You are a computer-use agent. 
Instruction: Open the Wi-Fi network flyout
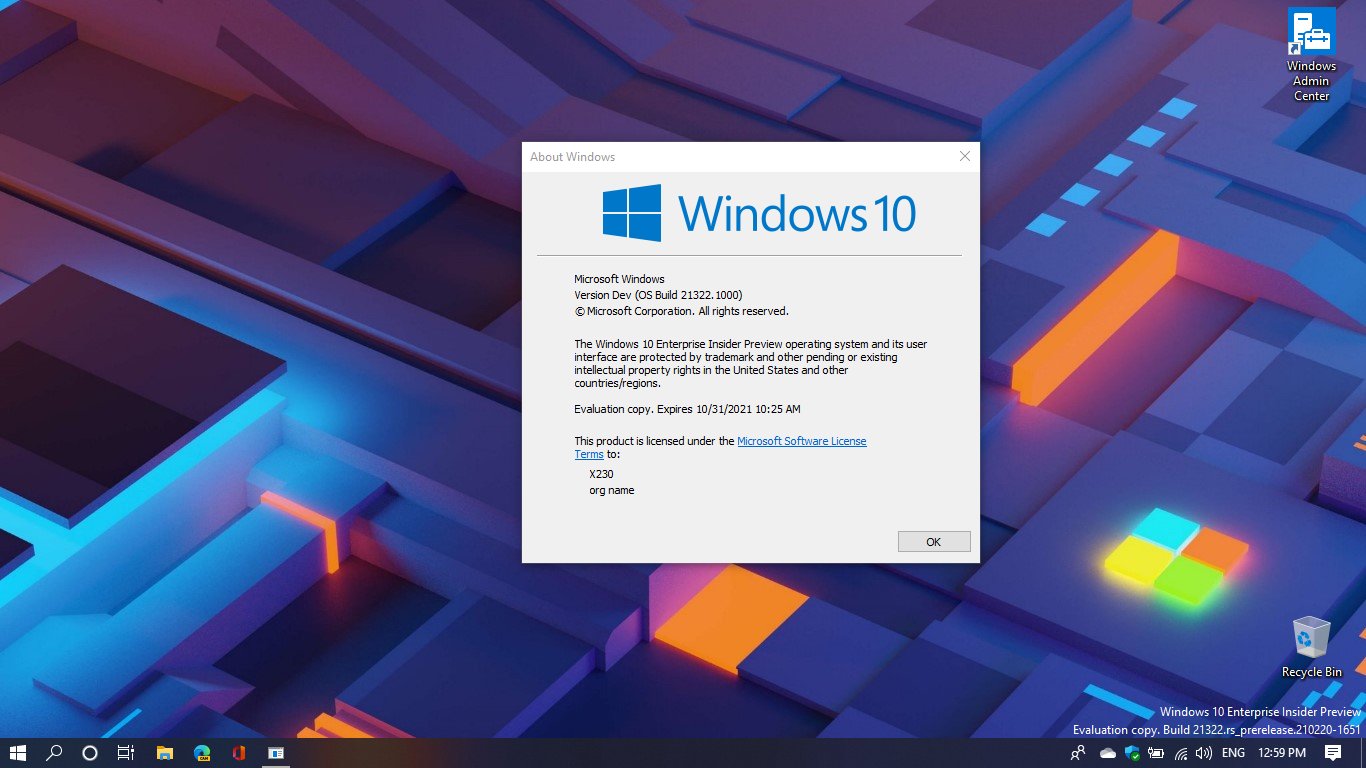click(1180, 752)
